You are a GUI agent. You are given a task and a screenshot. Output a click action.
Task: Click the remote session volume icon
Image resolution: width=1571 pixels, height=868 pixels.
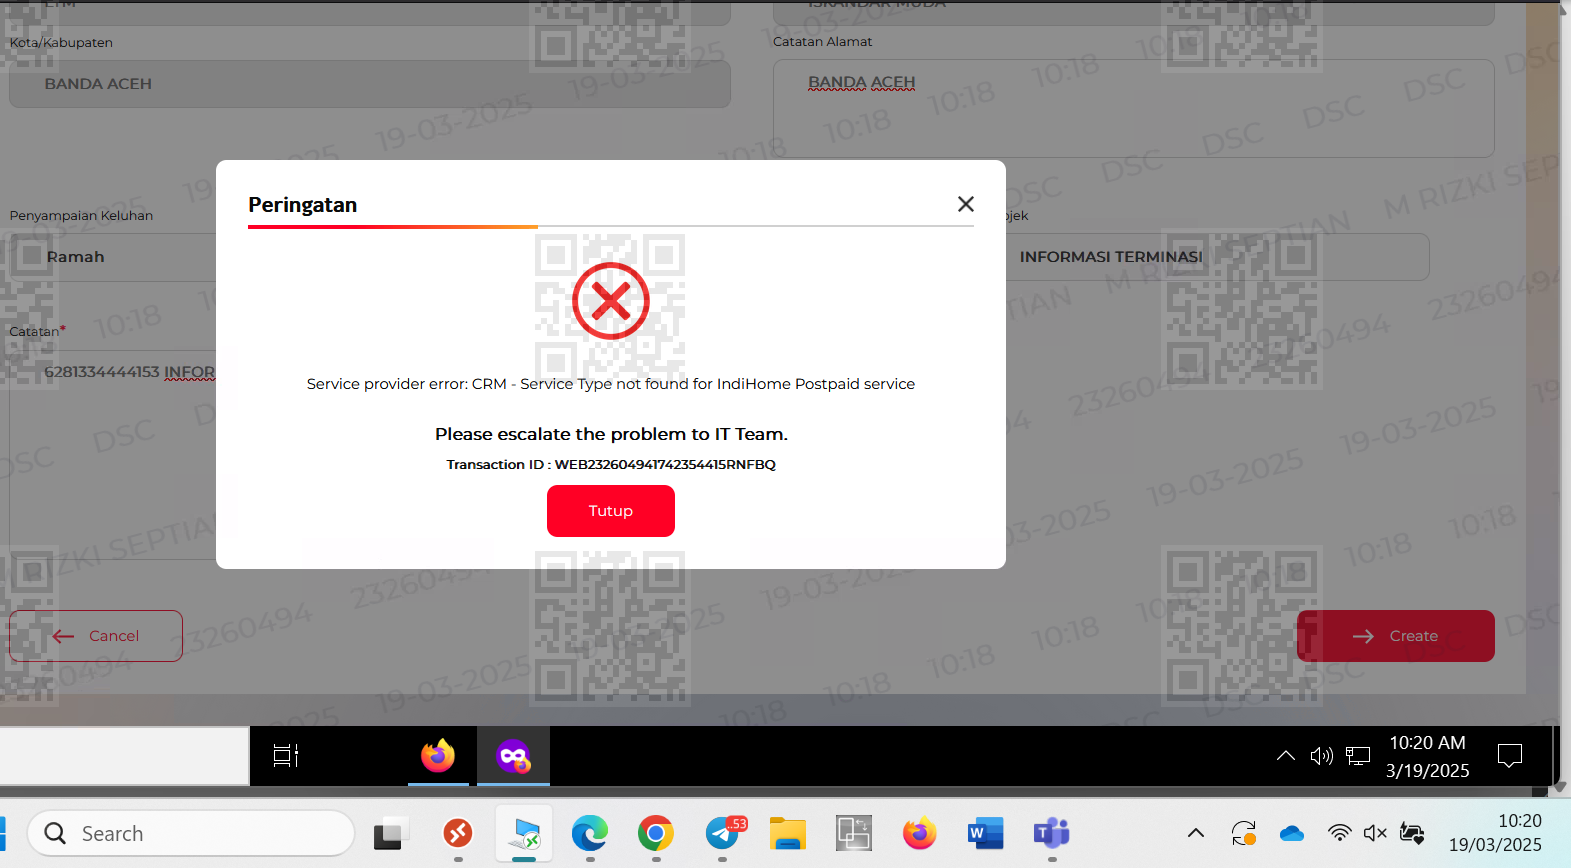click(x=1322, y=756)
